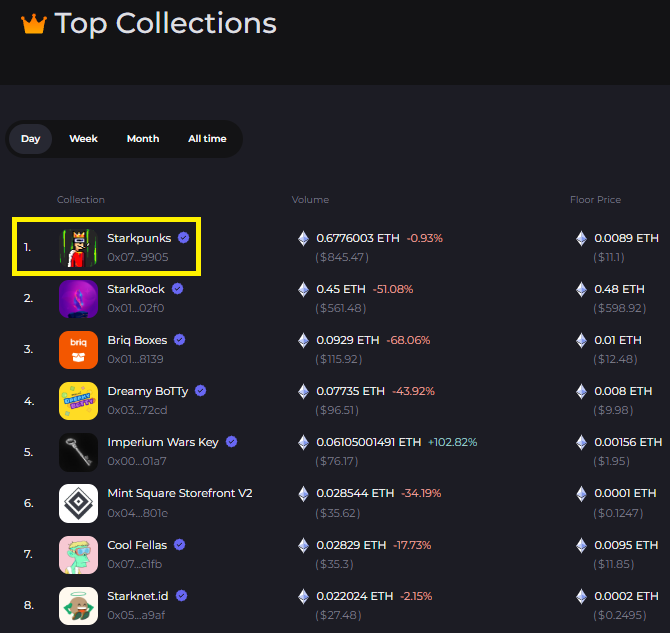Open the Mint Square Storefront V2 logo
670x633 pixels.
[78, 503]
